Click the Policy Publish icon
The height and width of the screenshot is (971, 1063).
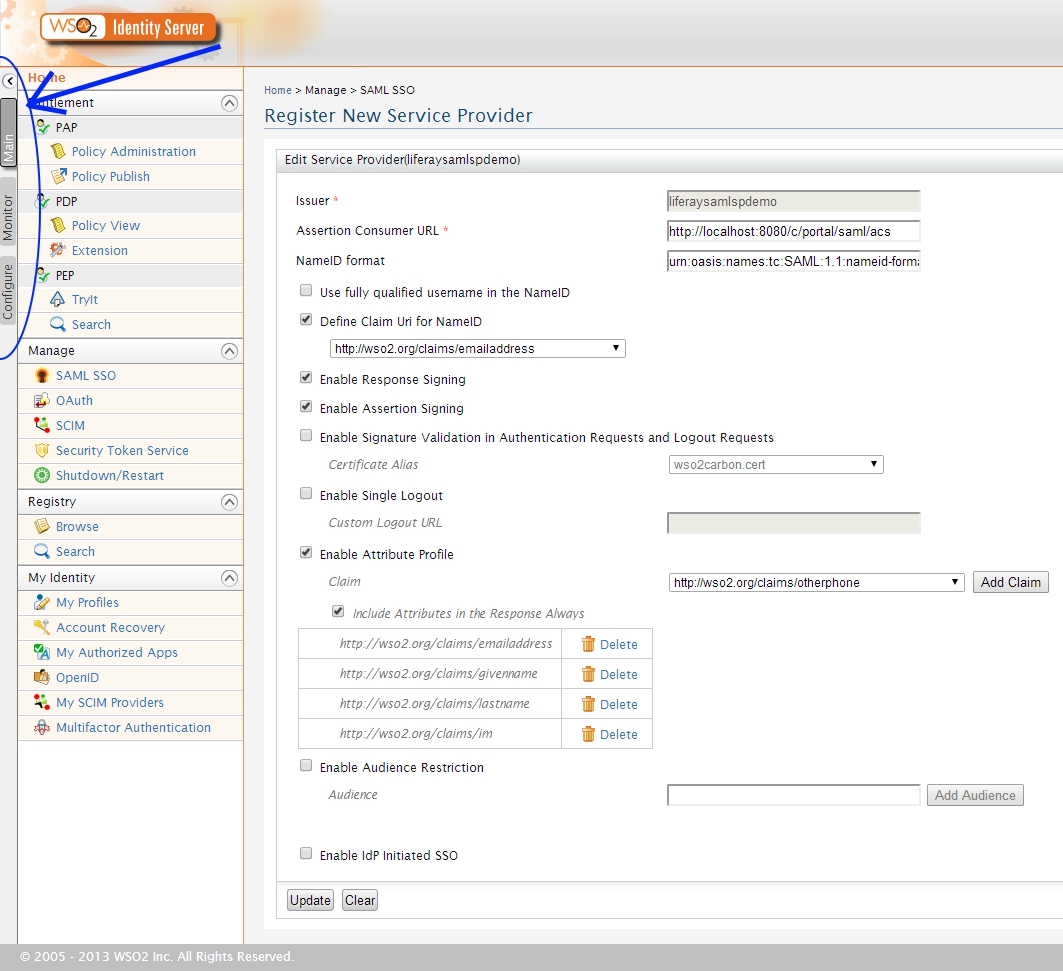[x=58, y=176]
